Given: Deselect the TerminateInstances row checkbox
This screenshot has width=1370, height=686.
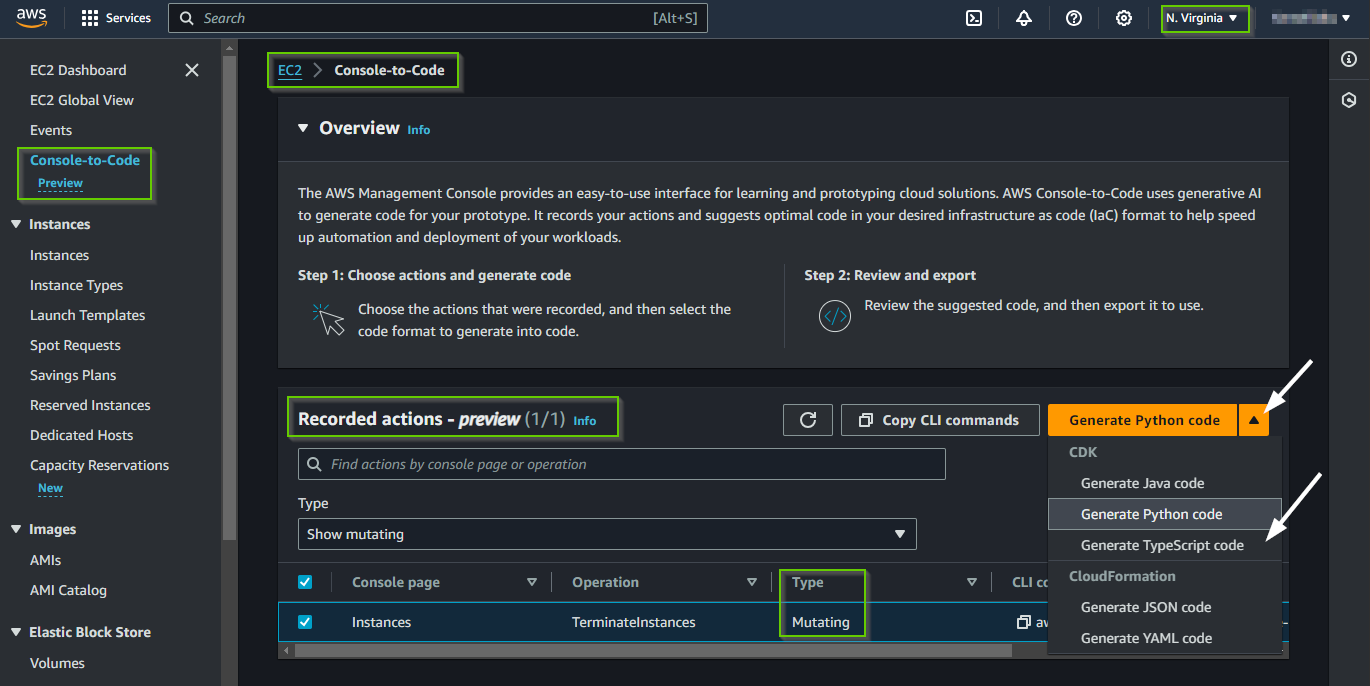Looking at the screenshot, I should (x=305, y=621).
